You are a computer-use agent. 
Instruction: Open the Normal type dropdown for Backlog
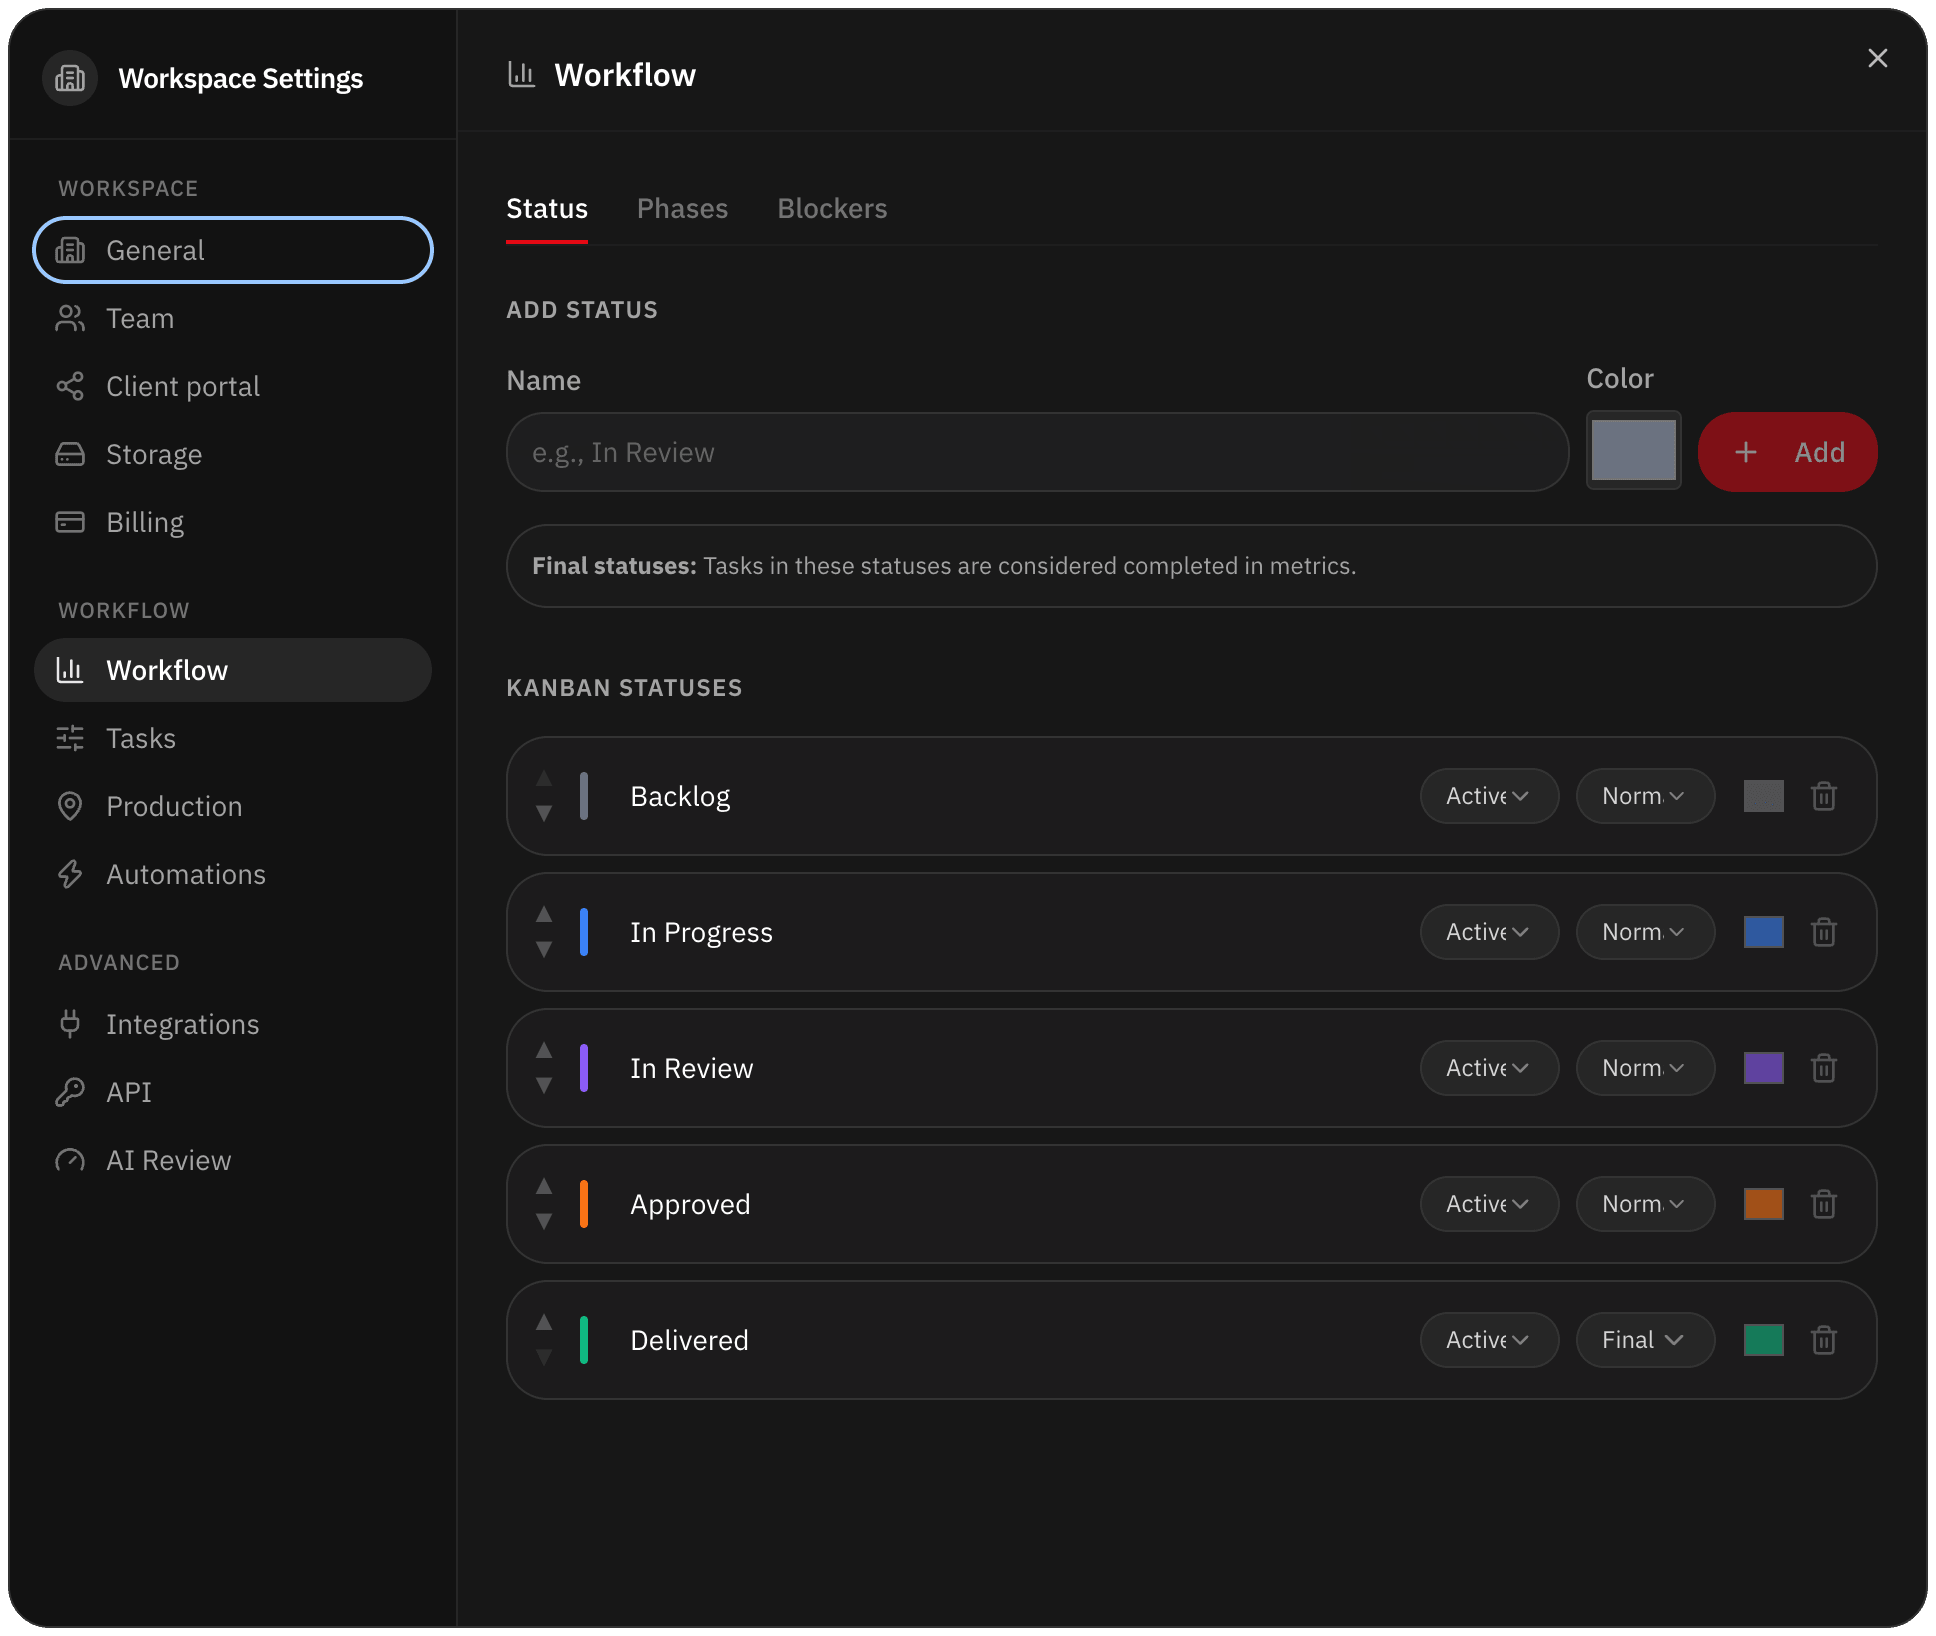point(1645,796)
